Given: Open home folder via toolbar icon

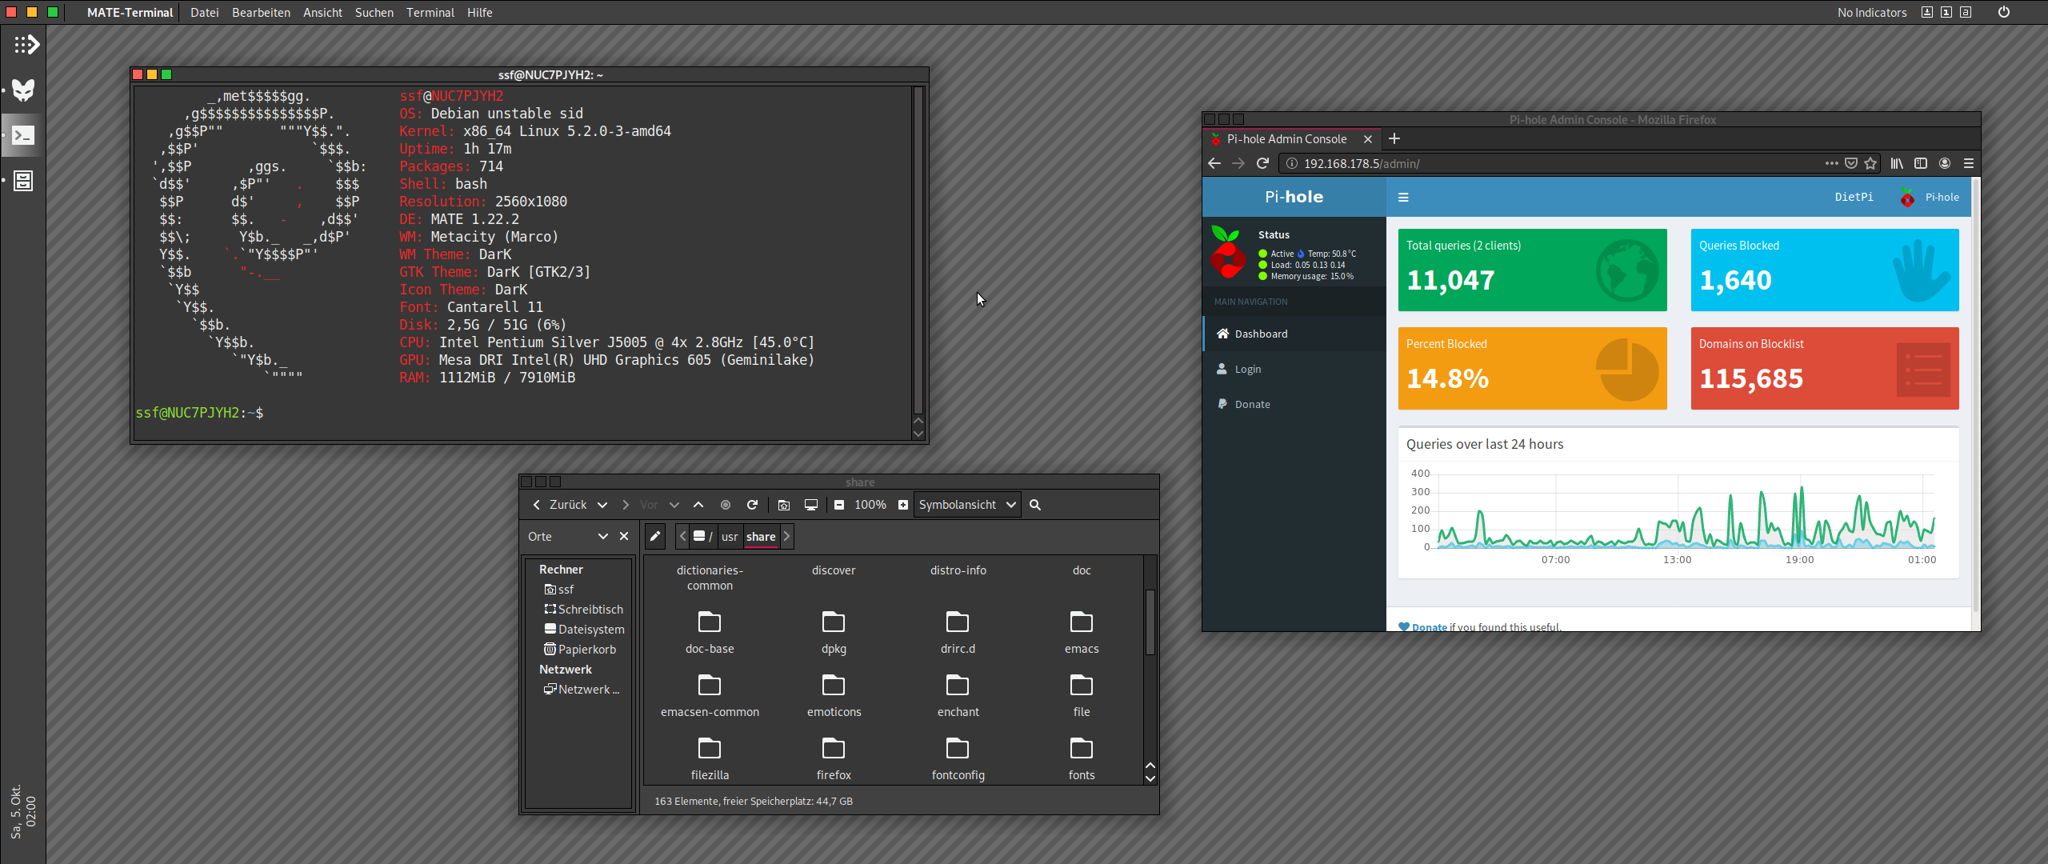Looking at the screenshot, I should [x=784, y=505].
